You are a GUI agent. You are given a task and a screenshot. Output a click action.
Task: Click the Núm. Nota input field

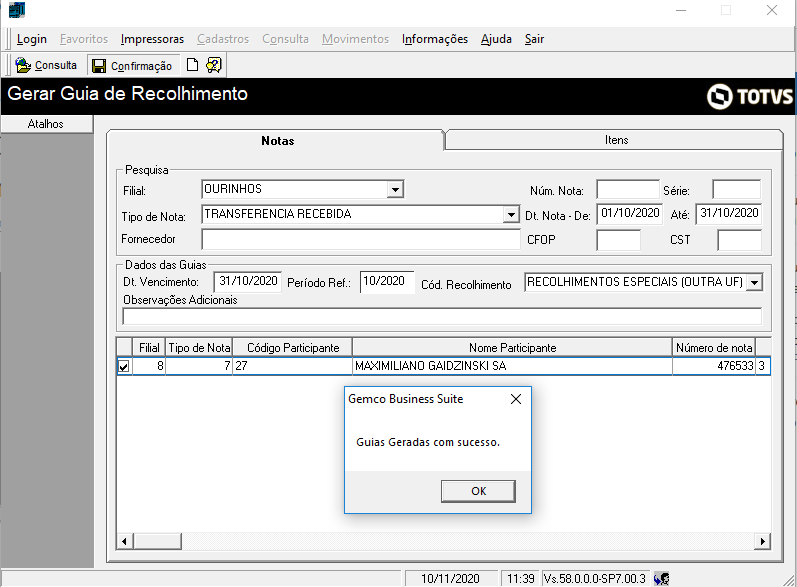628,190
